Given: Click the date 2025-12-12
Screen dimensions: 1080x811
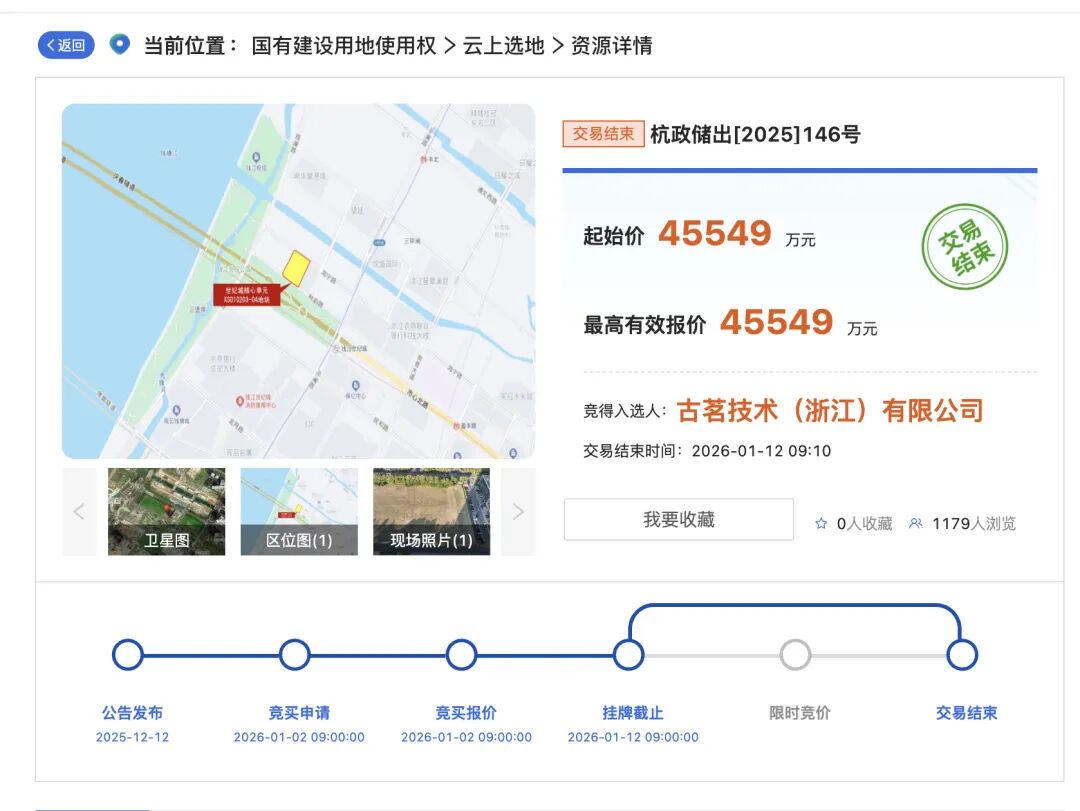Looking at the screenshot, I should click(132, 737).
